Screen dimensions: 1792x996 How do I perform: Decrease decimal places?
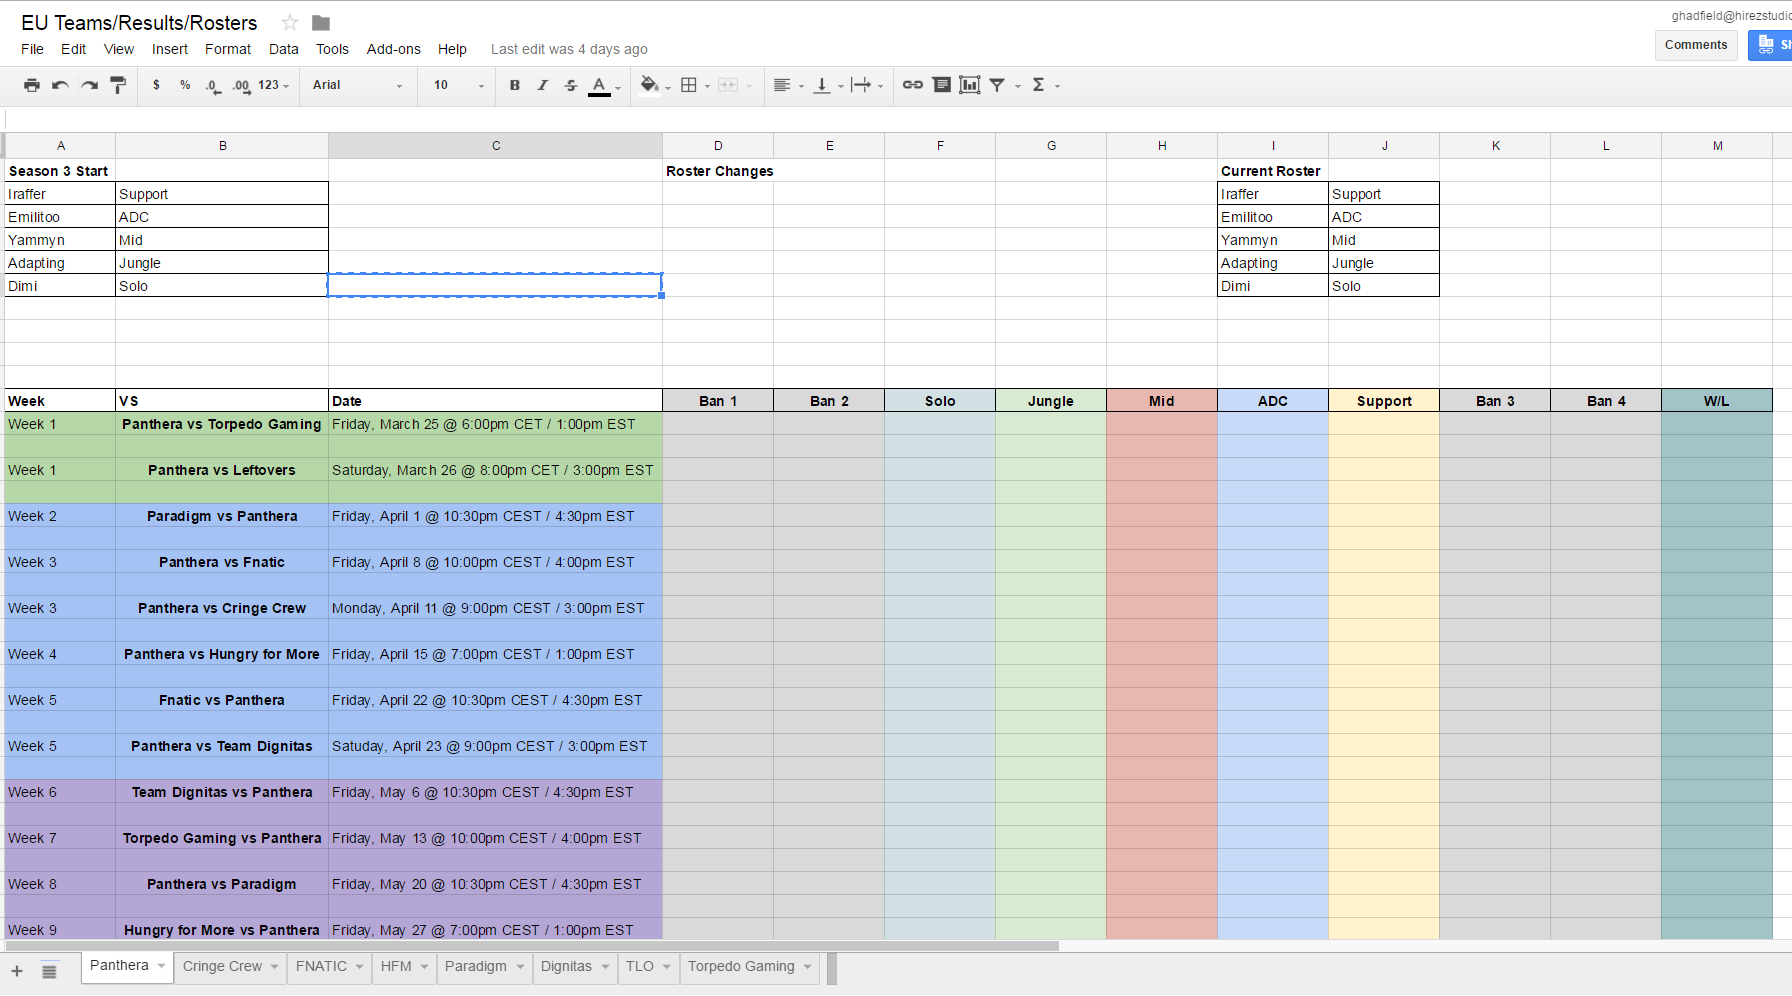[x=213, y=86]
